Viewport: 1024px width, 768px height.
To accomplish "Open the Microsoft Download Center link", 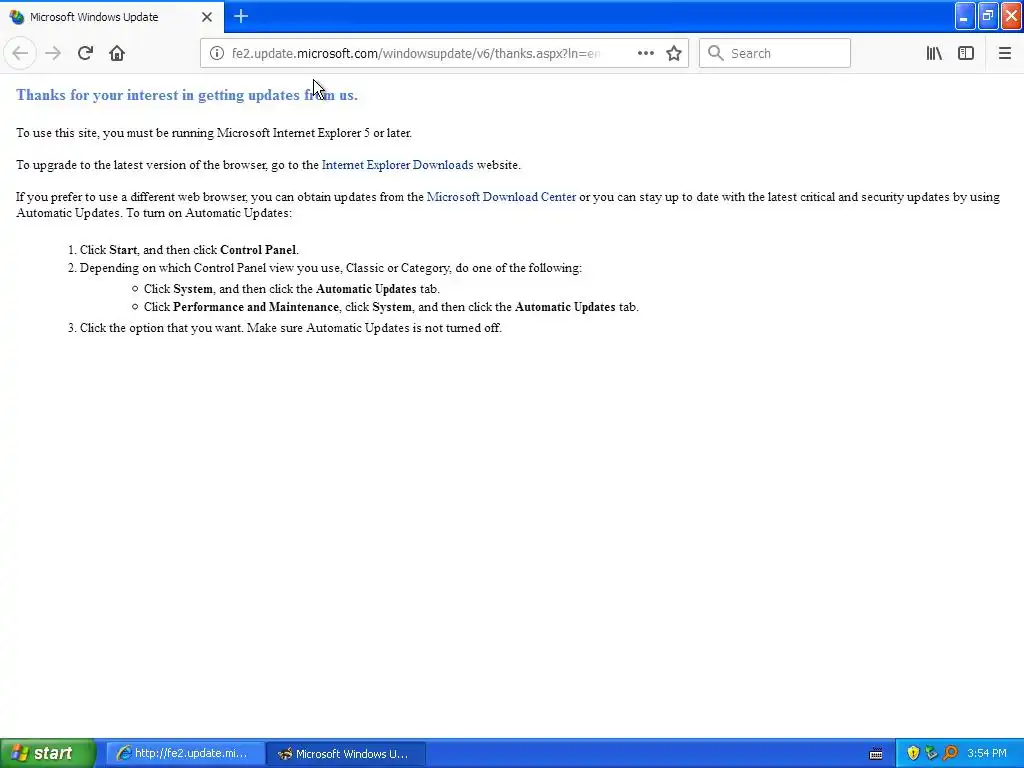I will point(502,197).
